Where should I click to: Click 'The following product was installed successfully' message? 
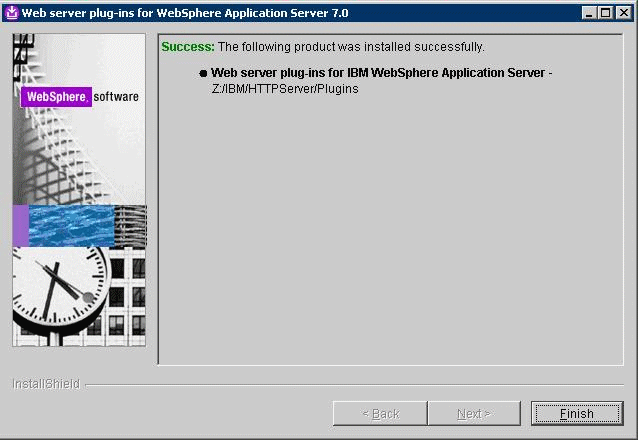(351, 47)
